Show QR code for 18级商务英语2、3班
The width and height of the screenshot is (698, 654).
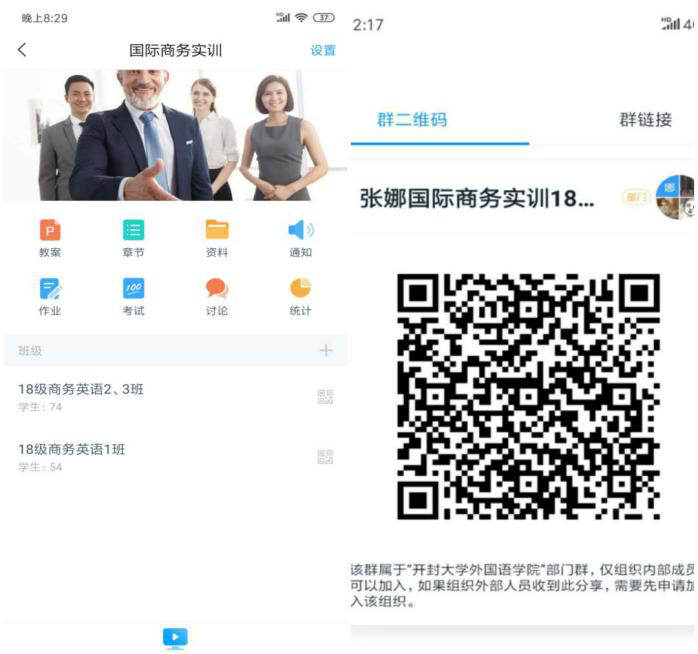(325, 397)
